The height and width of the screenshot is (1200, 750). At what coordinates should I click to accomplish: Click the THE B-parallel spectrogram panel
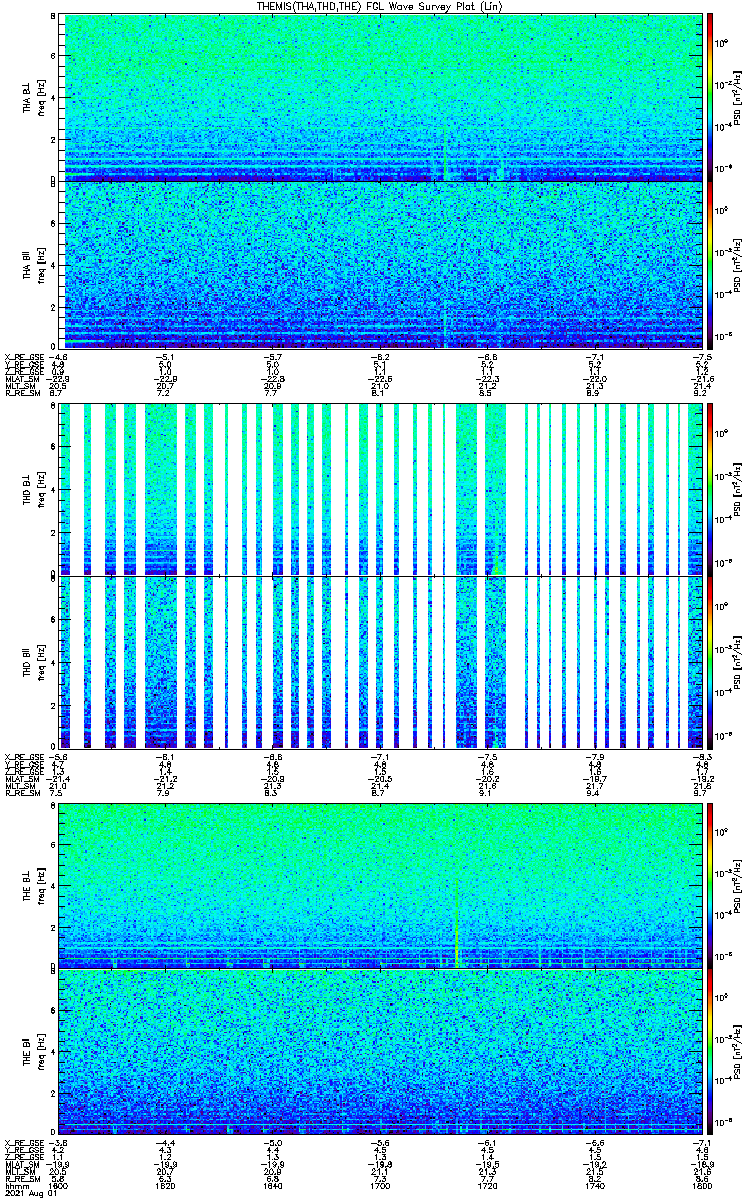[x=380, y=1052]
